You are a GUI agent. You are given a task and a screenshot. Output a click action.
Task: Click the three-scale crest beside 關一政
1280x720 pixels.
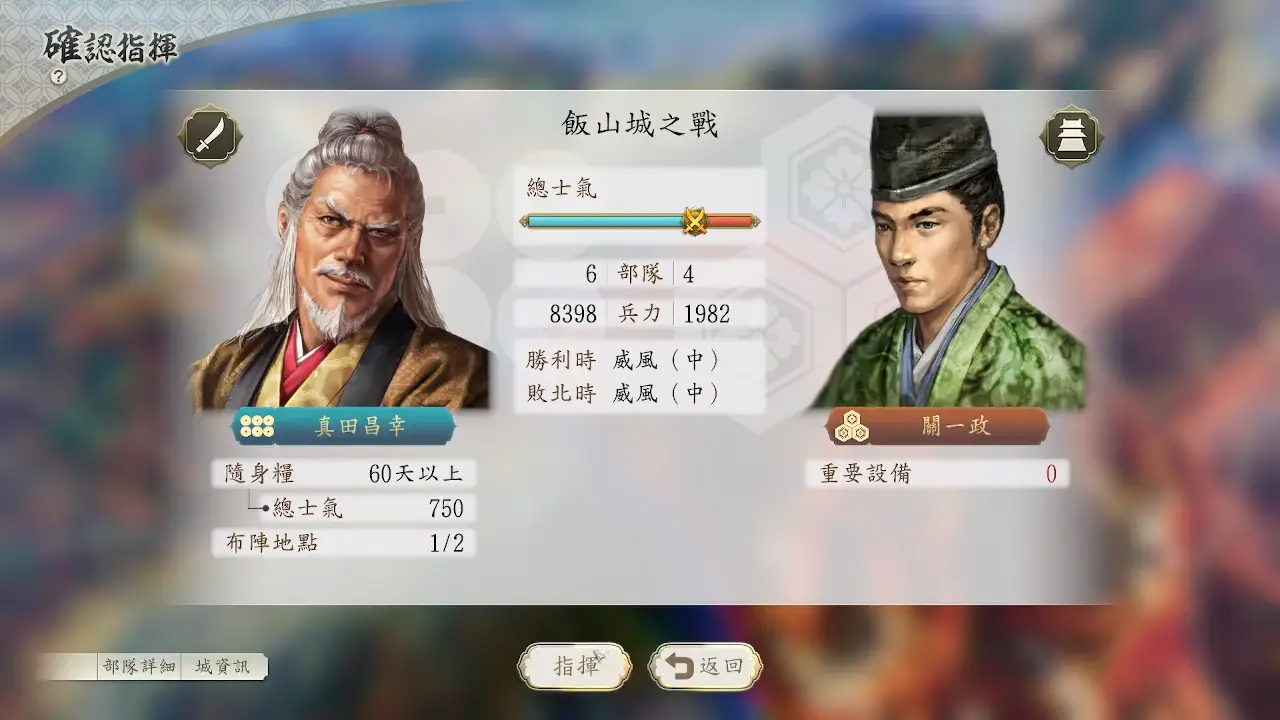tap(851, 427)
